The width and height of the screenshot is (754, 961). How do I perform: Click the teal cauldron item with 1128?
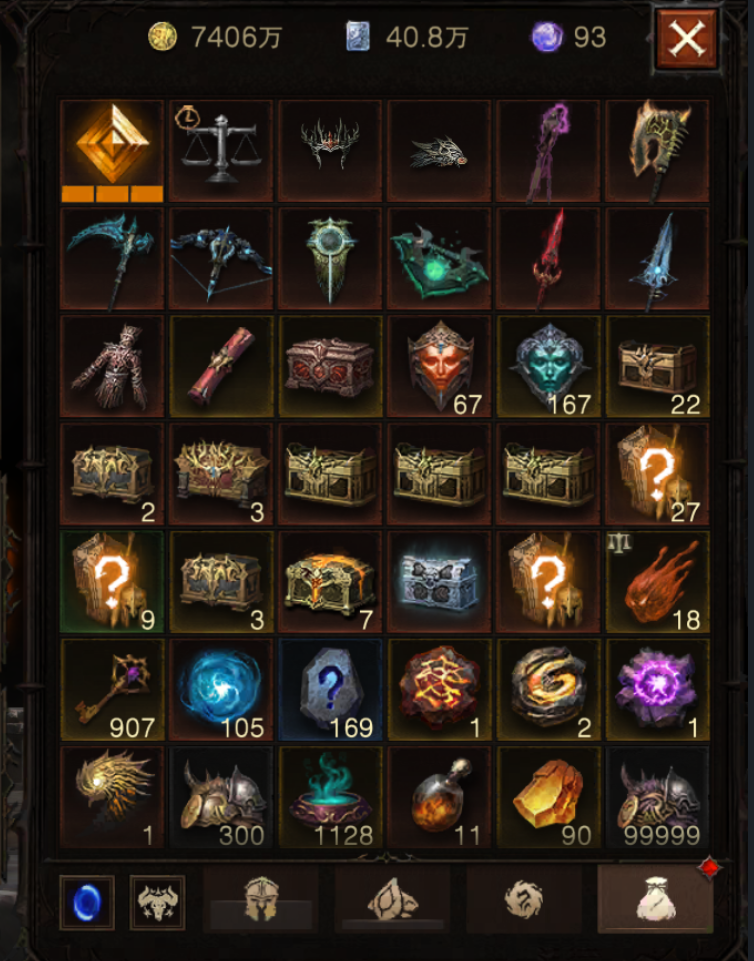[x=330, y=797]
